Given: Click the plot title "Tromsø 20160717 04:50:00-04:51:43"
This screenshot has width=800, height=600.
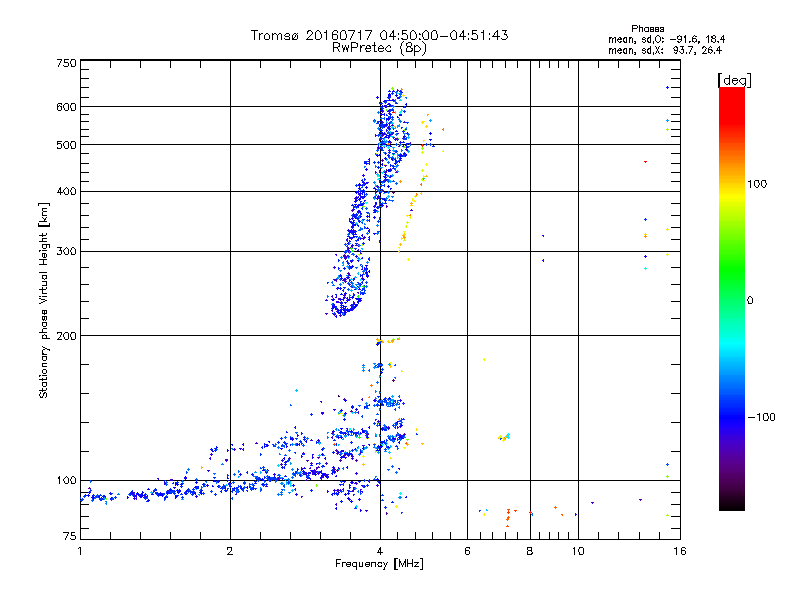Looking at the screenshot, I should tap(379, 35).
